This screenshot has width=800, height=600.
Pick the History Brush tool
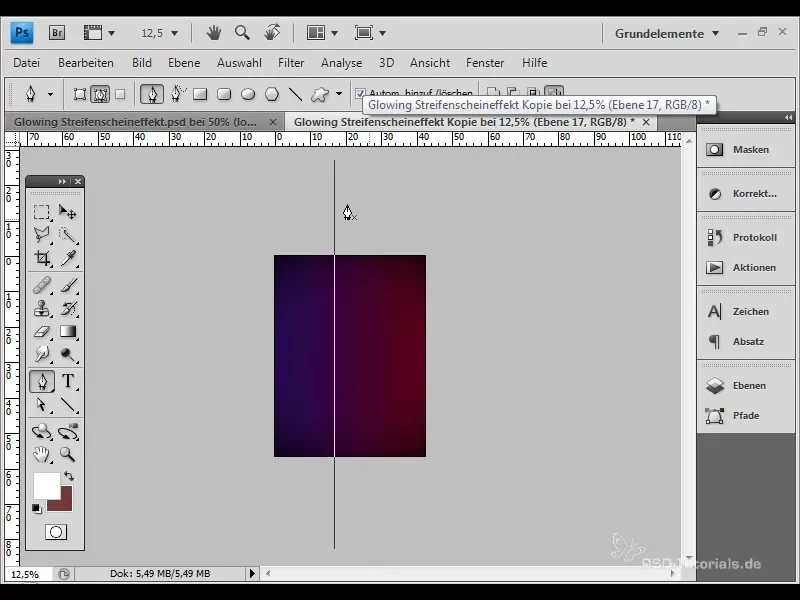(68, 309)
